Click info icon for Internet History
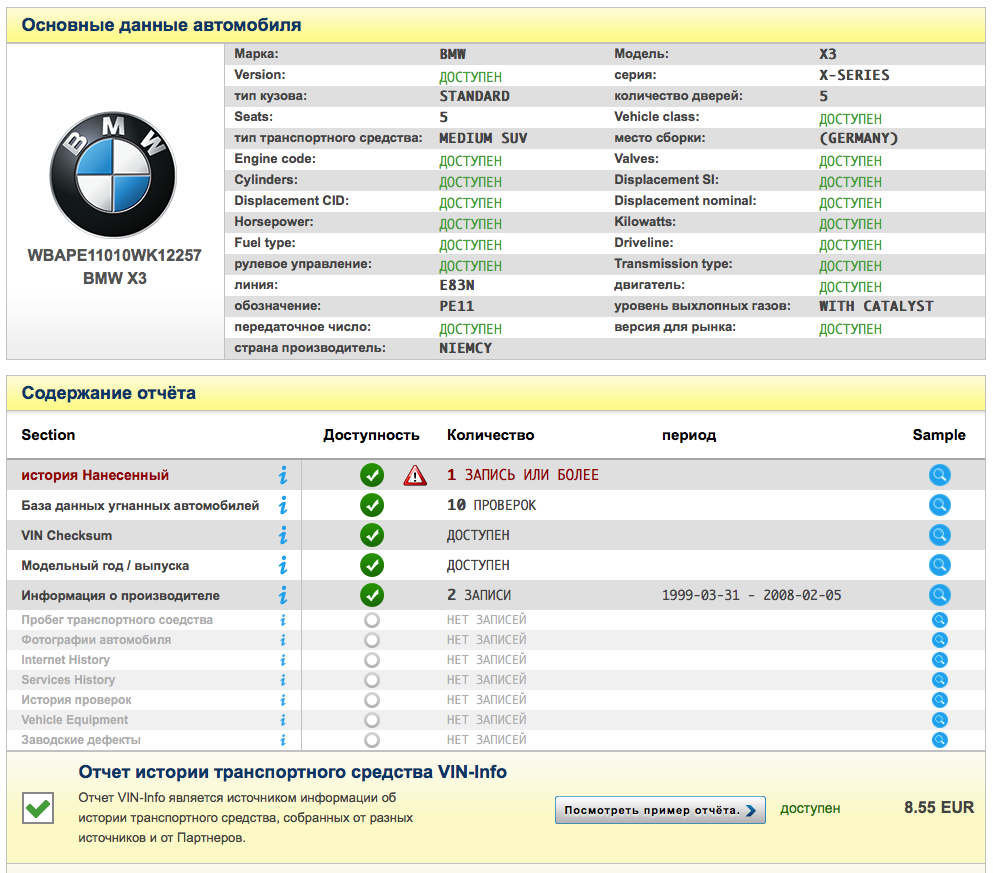The width and height of the screenshot is (993, 873). pos(282,660)
